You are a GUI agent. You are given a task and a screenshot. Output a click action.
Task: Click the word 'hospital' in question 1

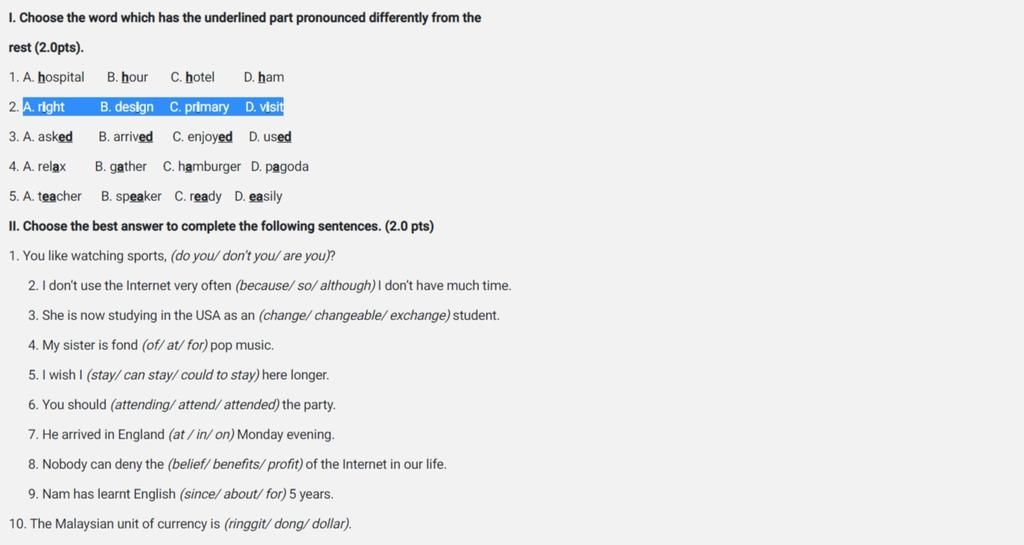tap(61, 77)
